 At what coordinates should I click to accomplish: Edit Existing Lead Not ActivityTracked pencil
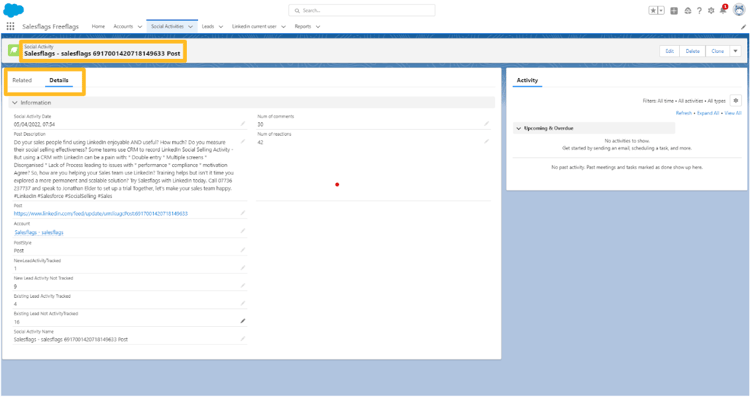pos(243,321)
